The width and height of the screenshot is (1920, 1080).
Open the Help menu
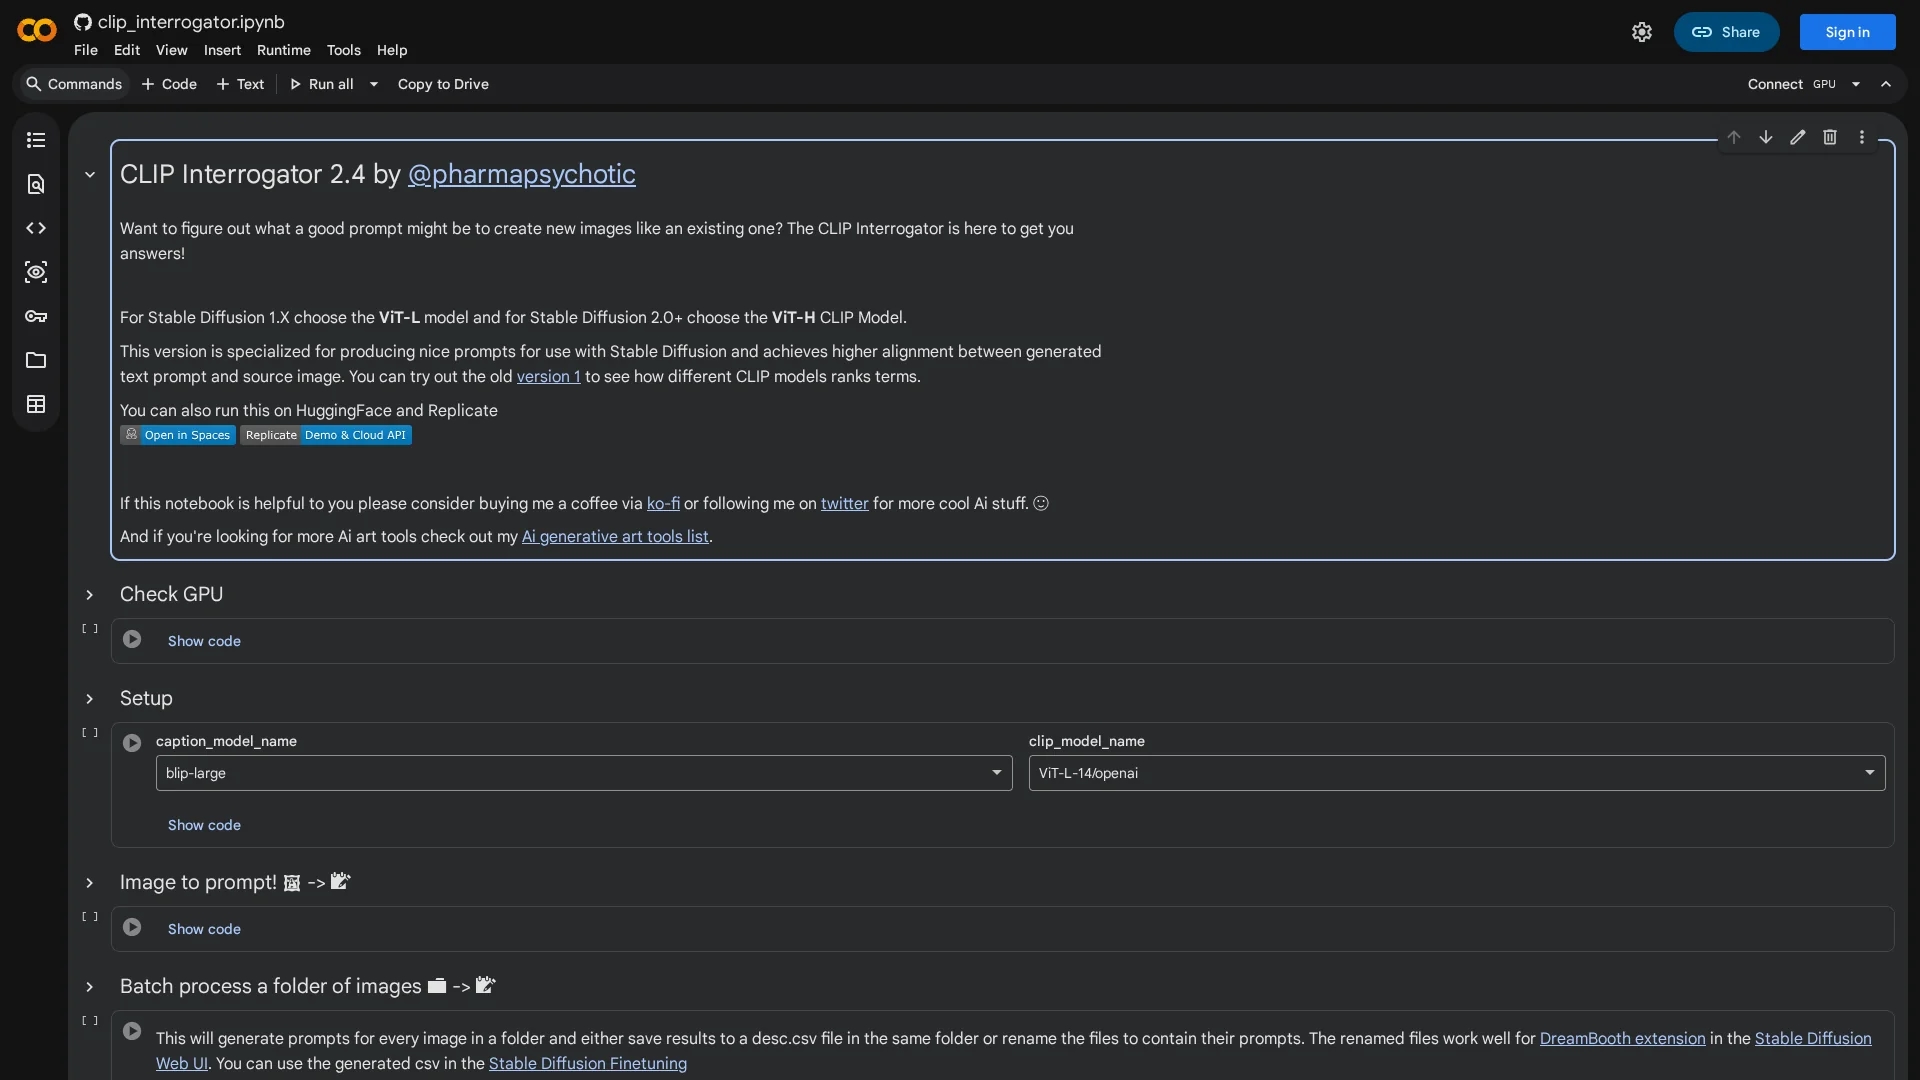tap(392, 50)
